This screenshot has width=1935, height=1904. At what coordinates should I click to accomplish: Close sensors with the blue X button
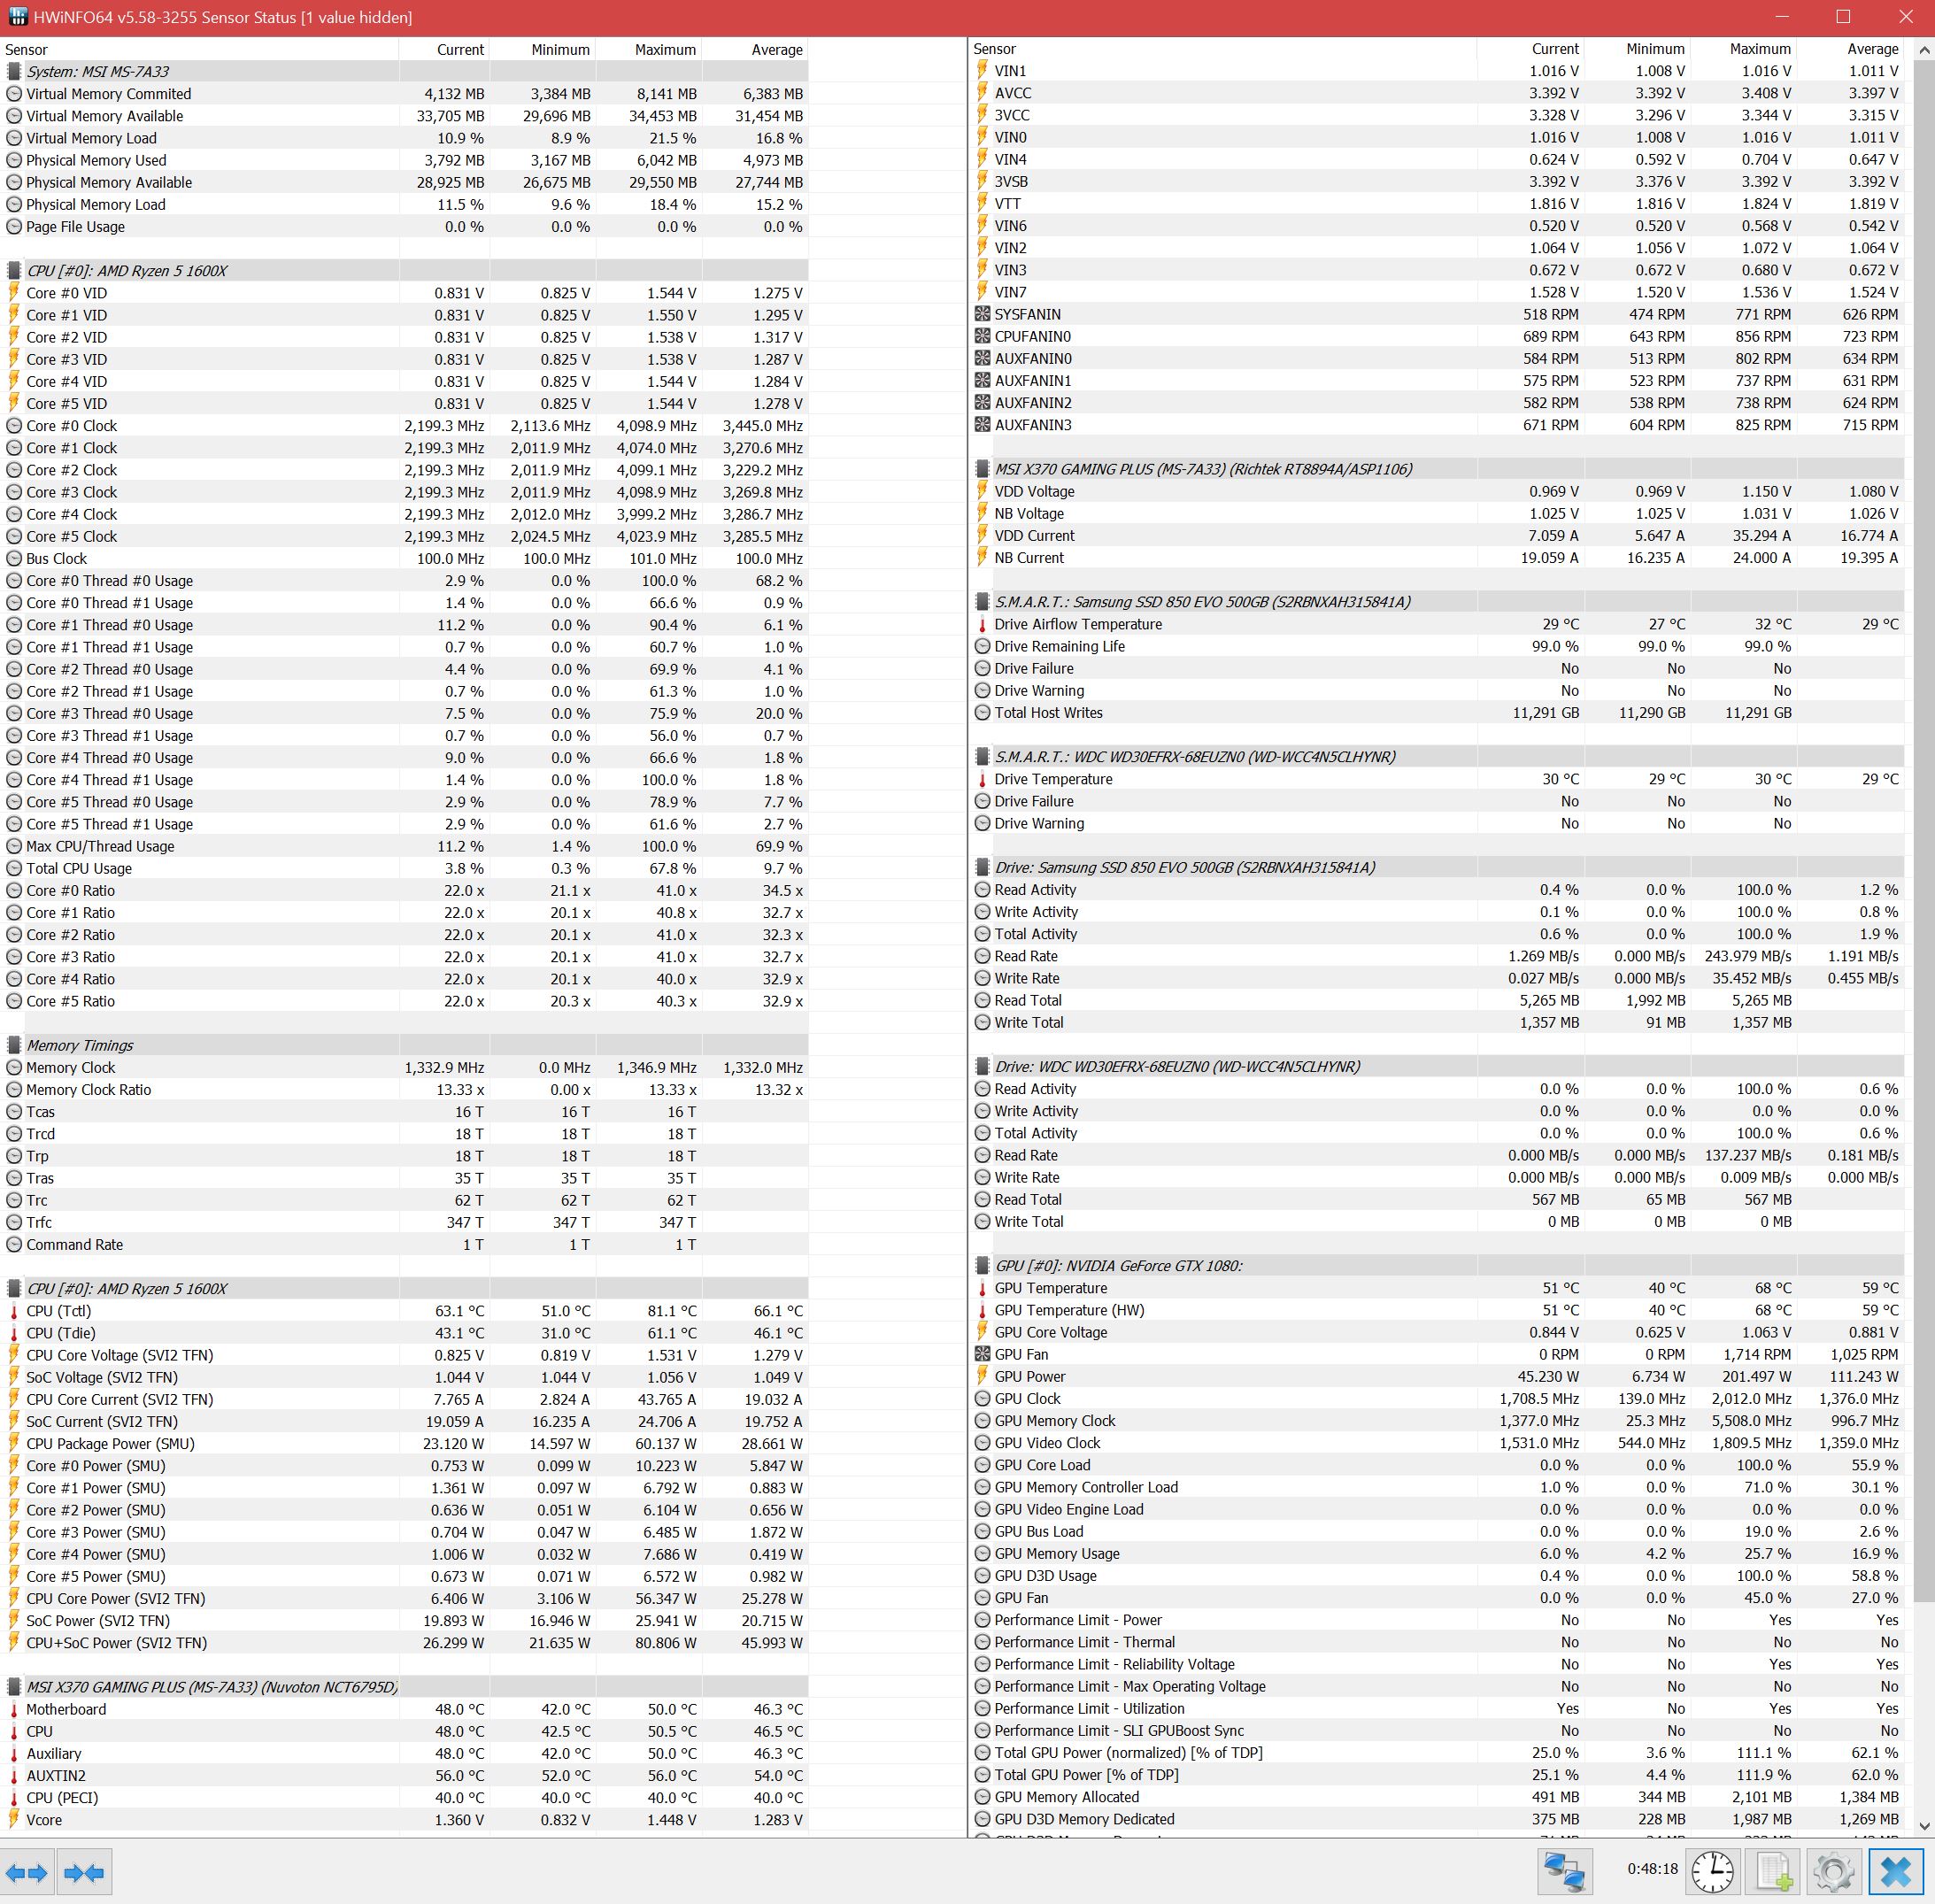tap(1896, 1872)
